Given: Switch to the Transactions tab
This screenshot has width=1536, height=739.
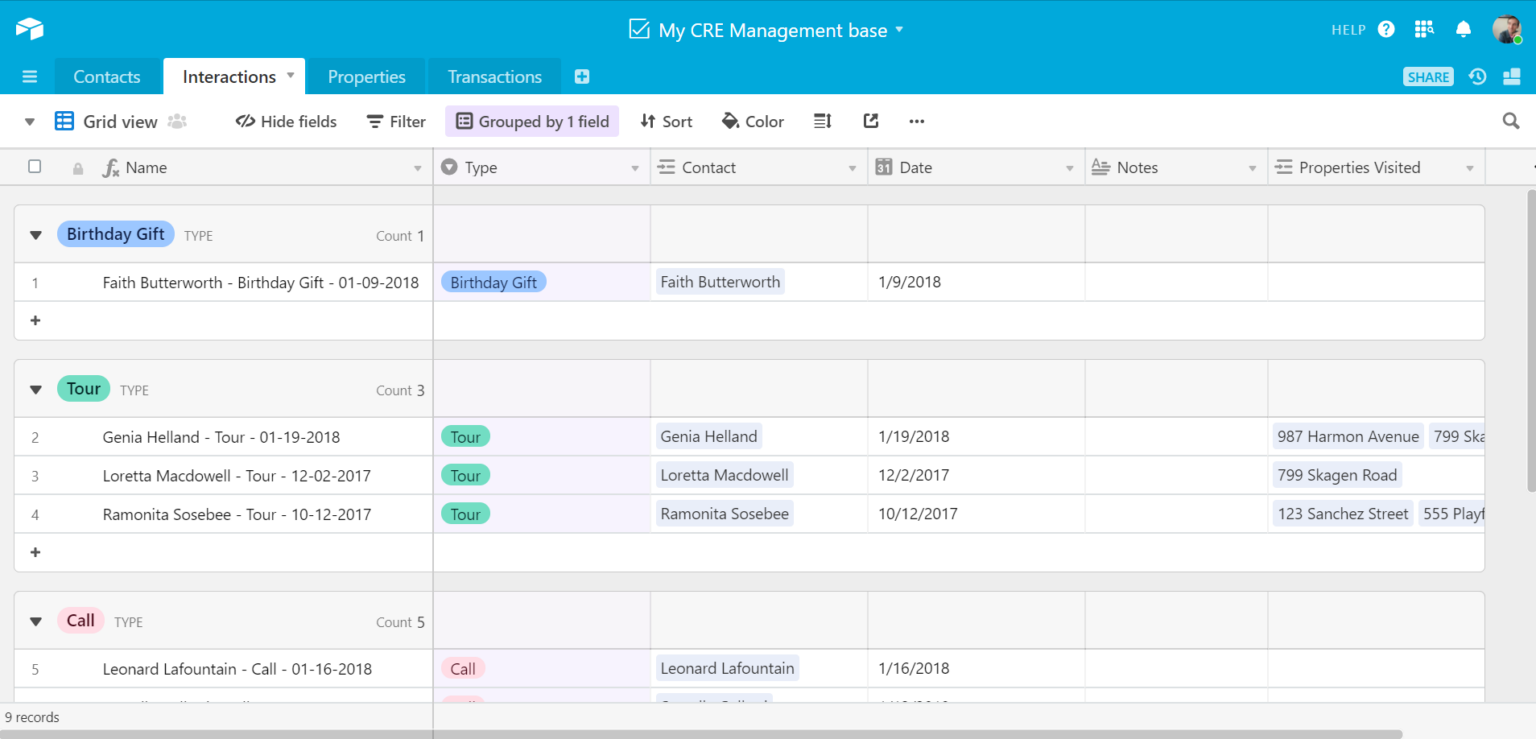Looking at the screenshot, I should (x=494, y=76).
